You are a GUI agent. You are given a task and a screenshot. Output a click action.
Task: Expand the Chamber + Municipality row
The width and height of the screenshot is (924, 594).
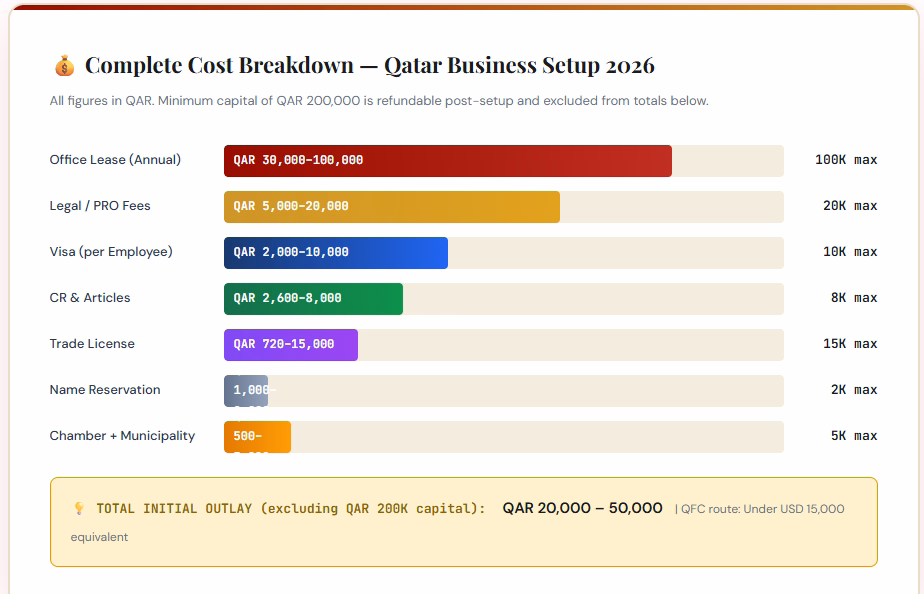pos(122,436)
